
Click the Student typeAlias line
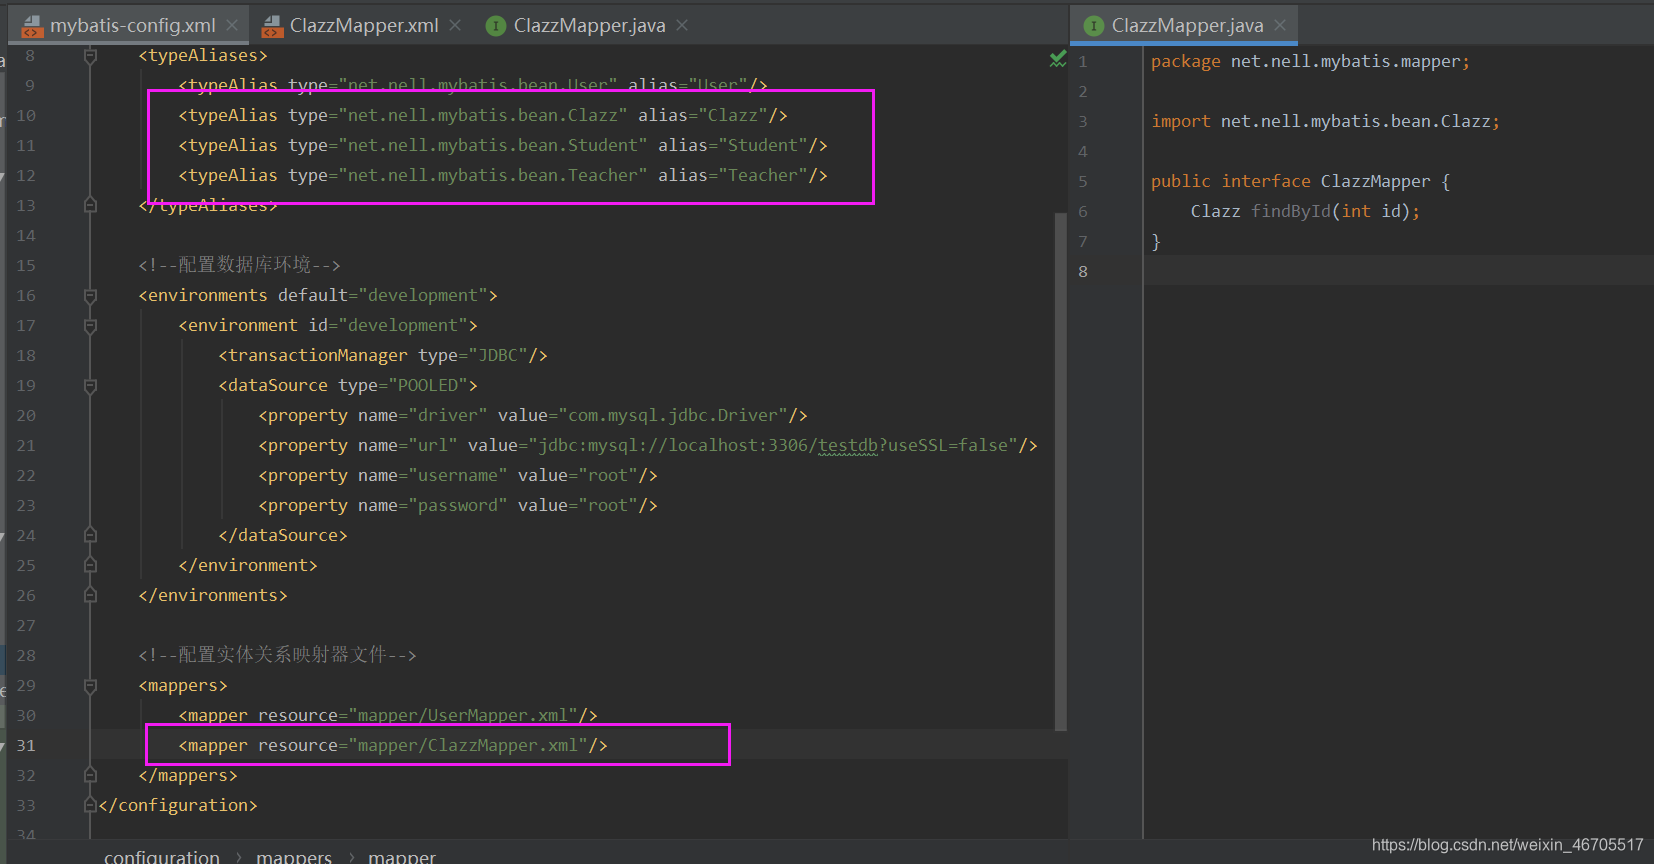pos(503,145)
